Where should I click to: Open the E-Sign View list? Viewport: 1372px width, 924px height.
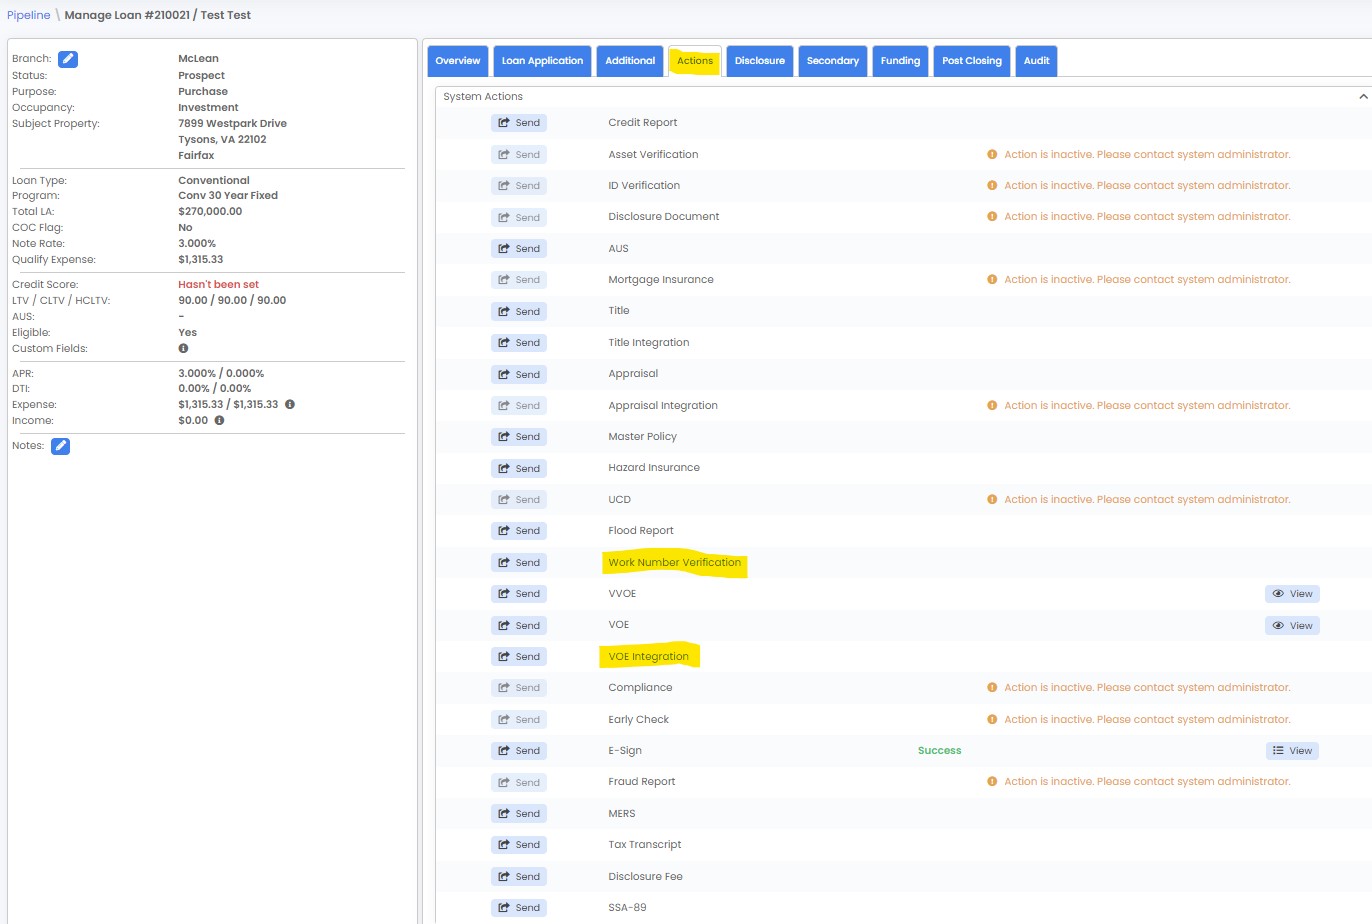(1292, 751)
